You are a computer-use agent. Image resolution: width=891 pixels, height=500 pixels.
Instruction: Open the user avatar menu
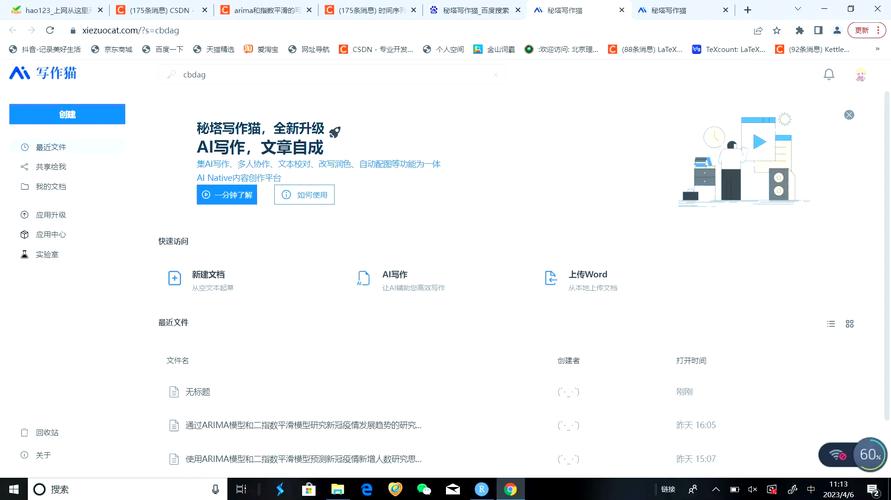(x=861, y=74)
